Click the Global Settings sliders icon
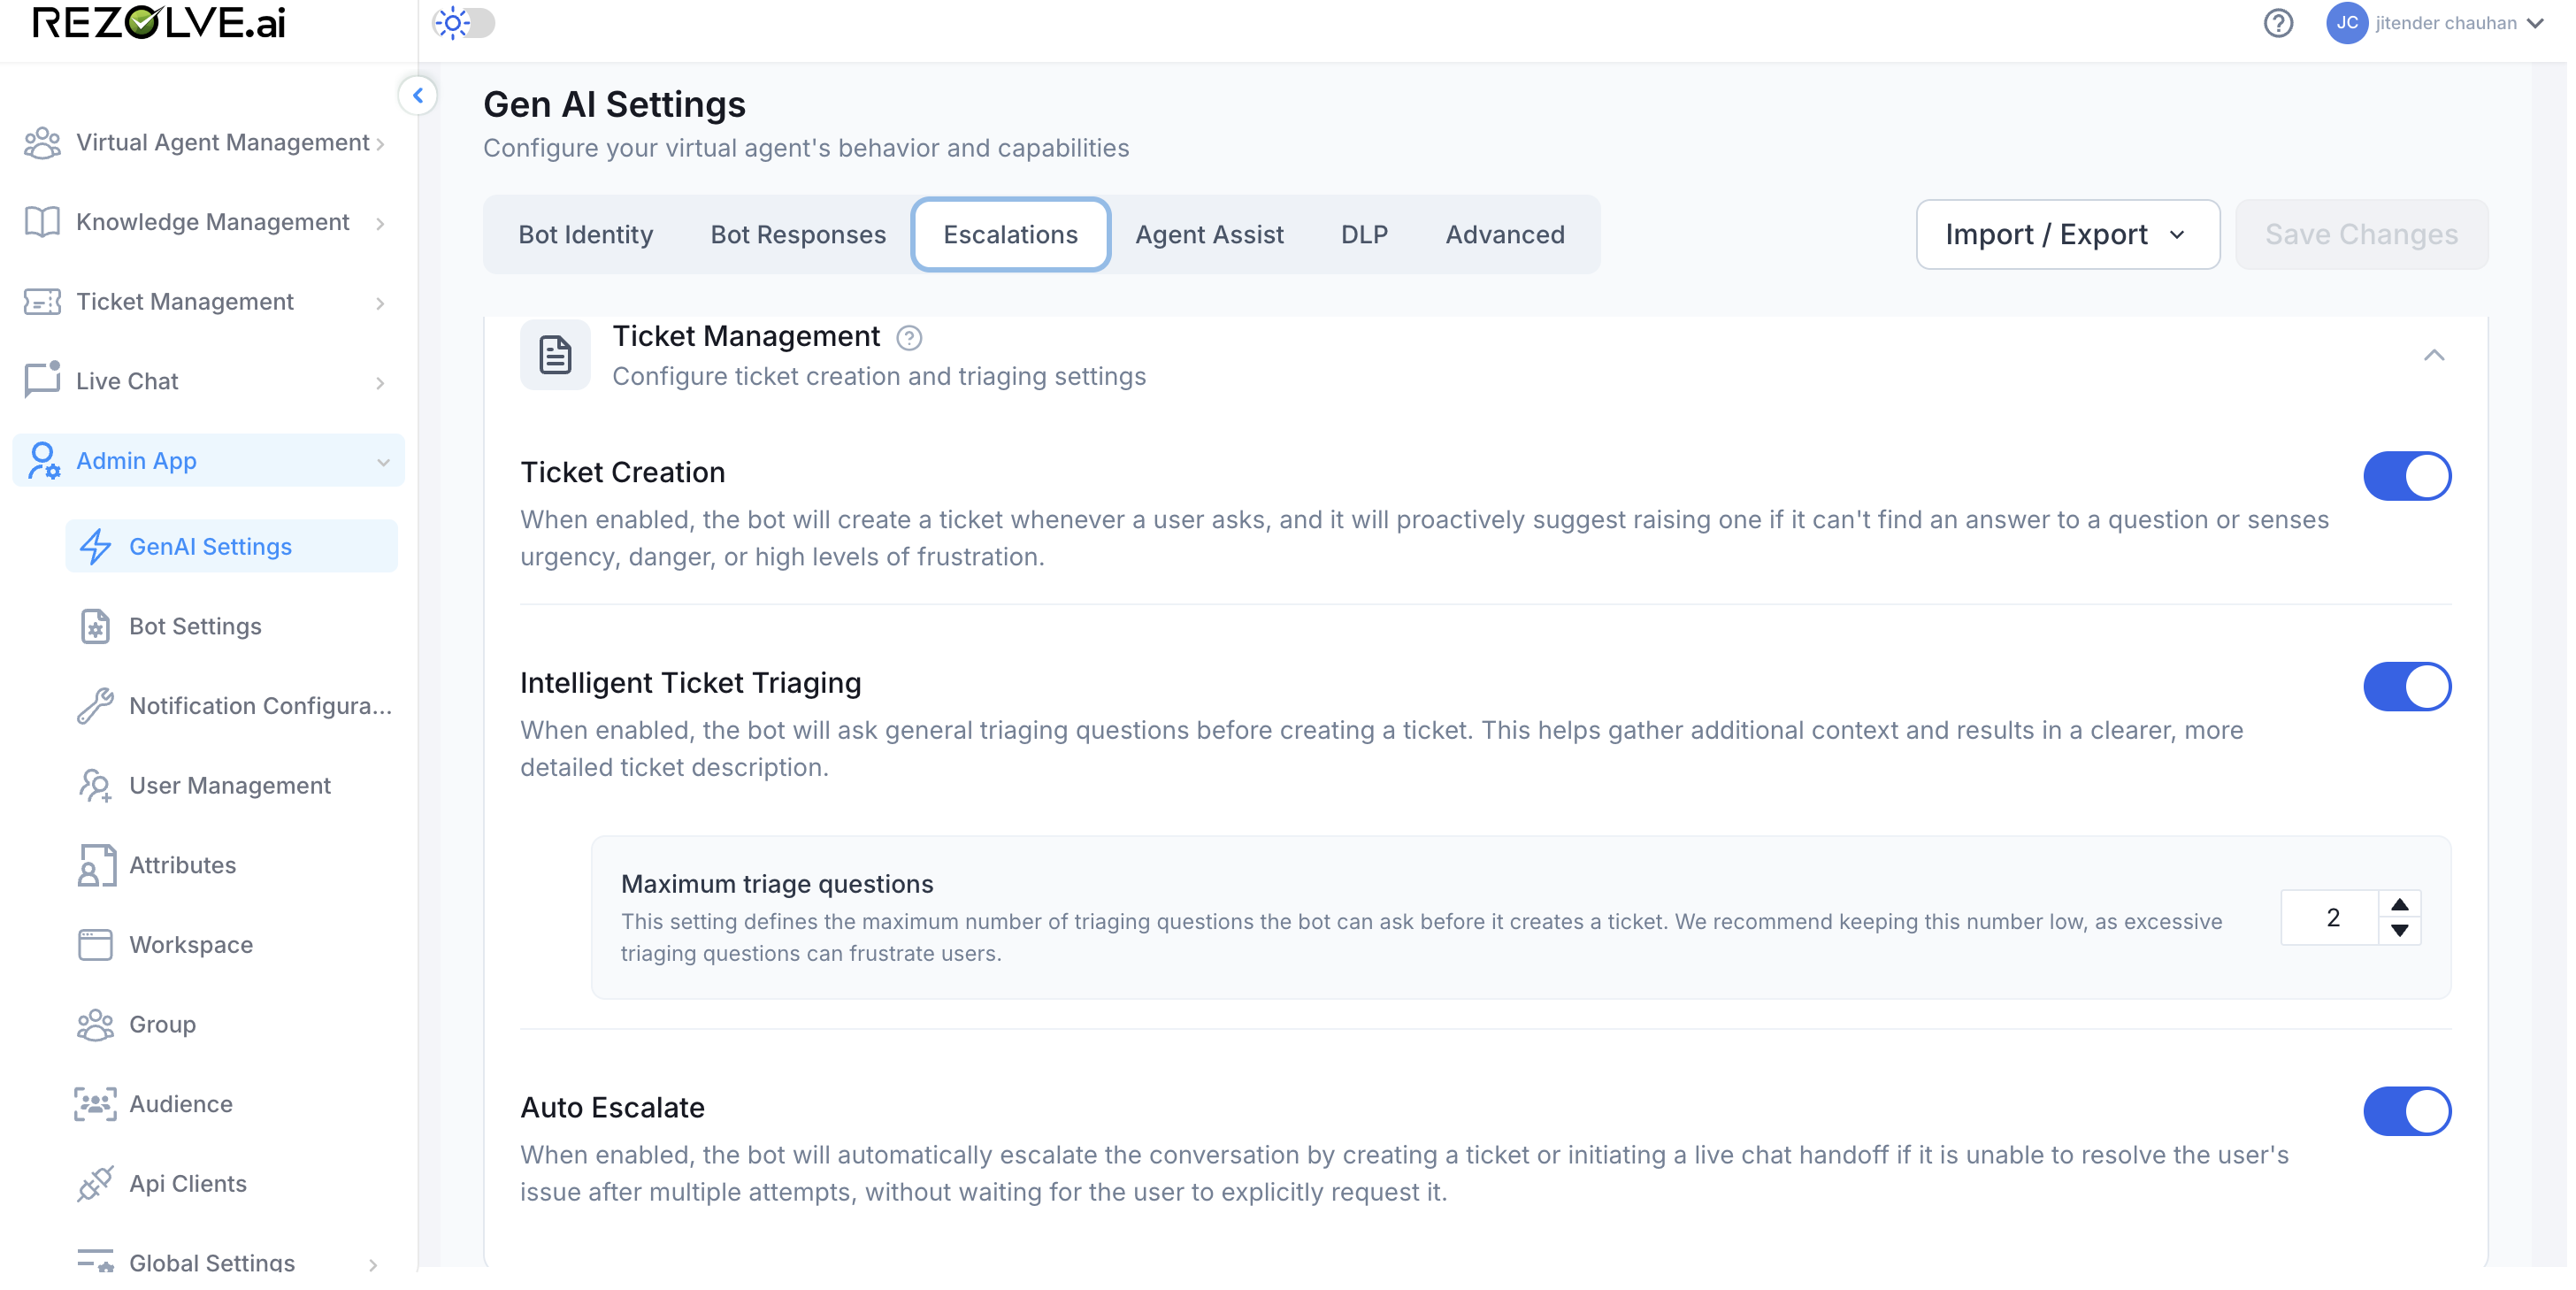 coord(96,1262)
